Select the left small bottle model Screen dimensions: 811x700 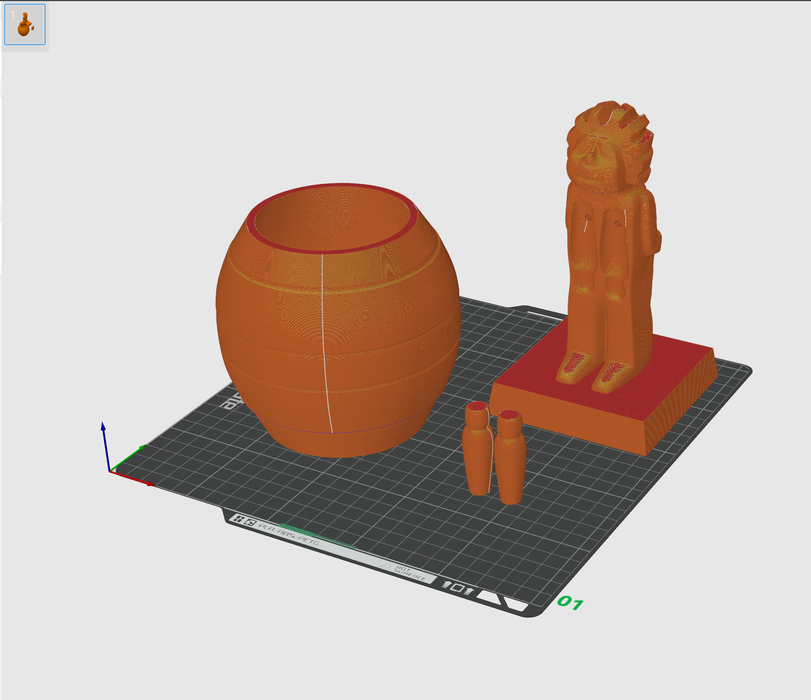pyautogui.click(x=477, y=450)
